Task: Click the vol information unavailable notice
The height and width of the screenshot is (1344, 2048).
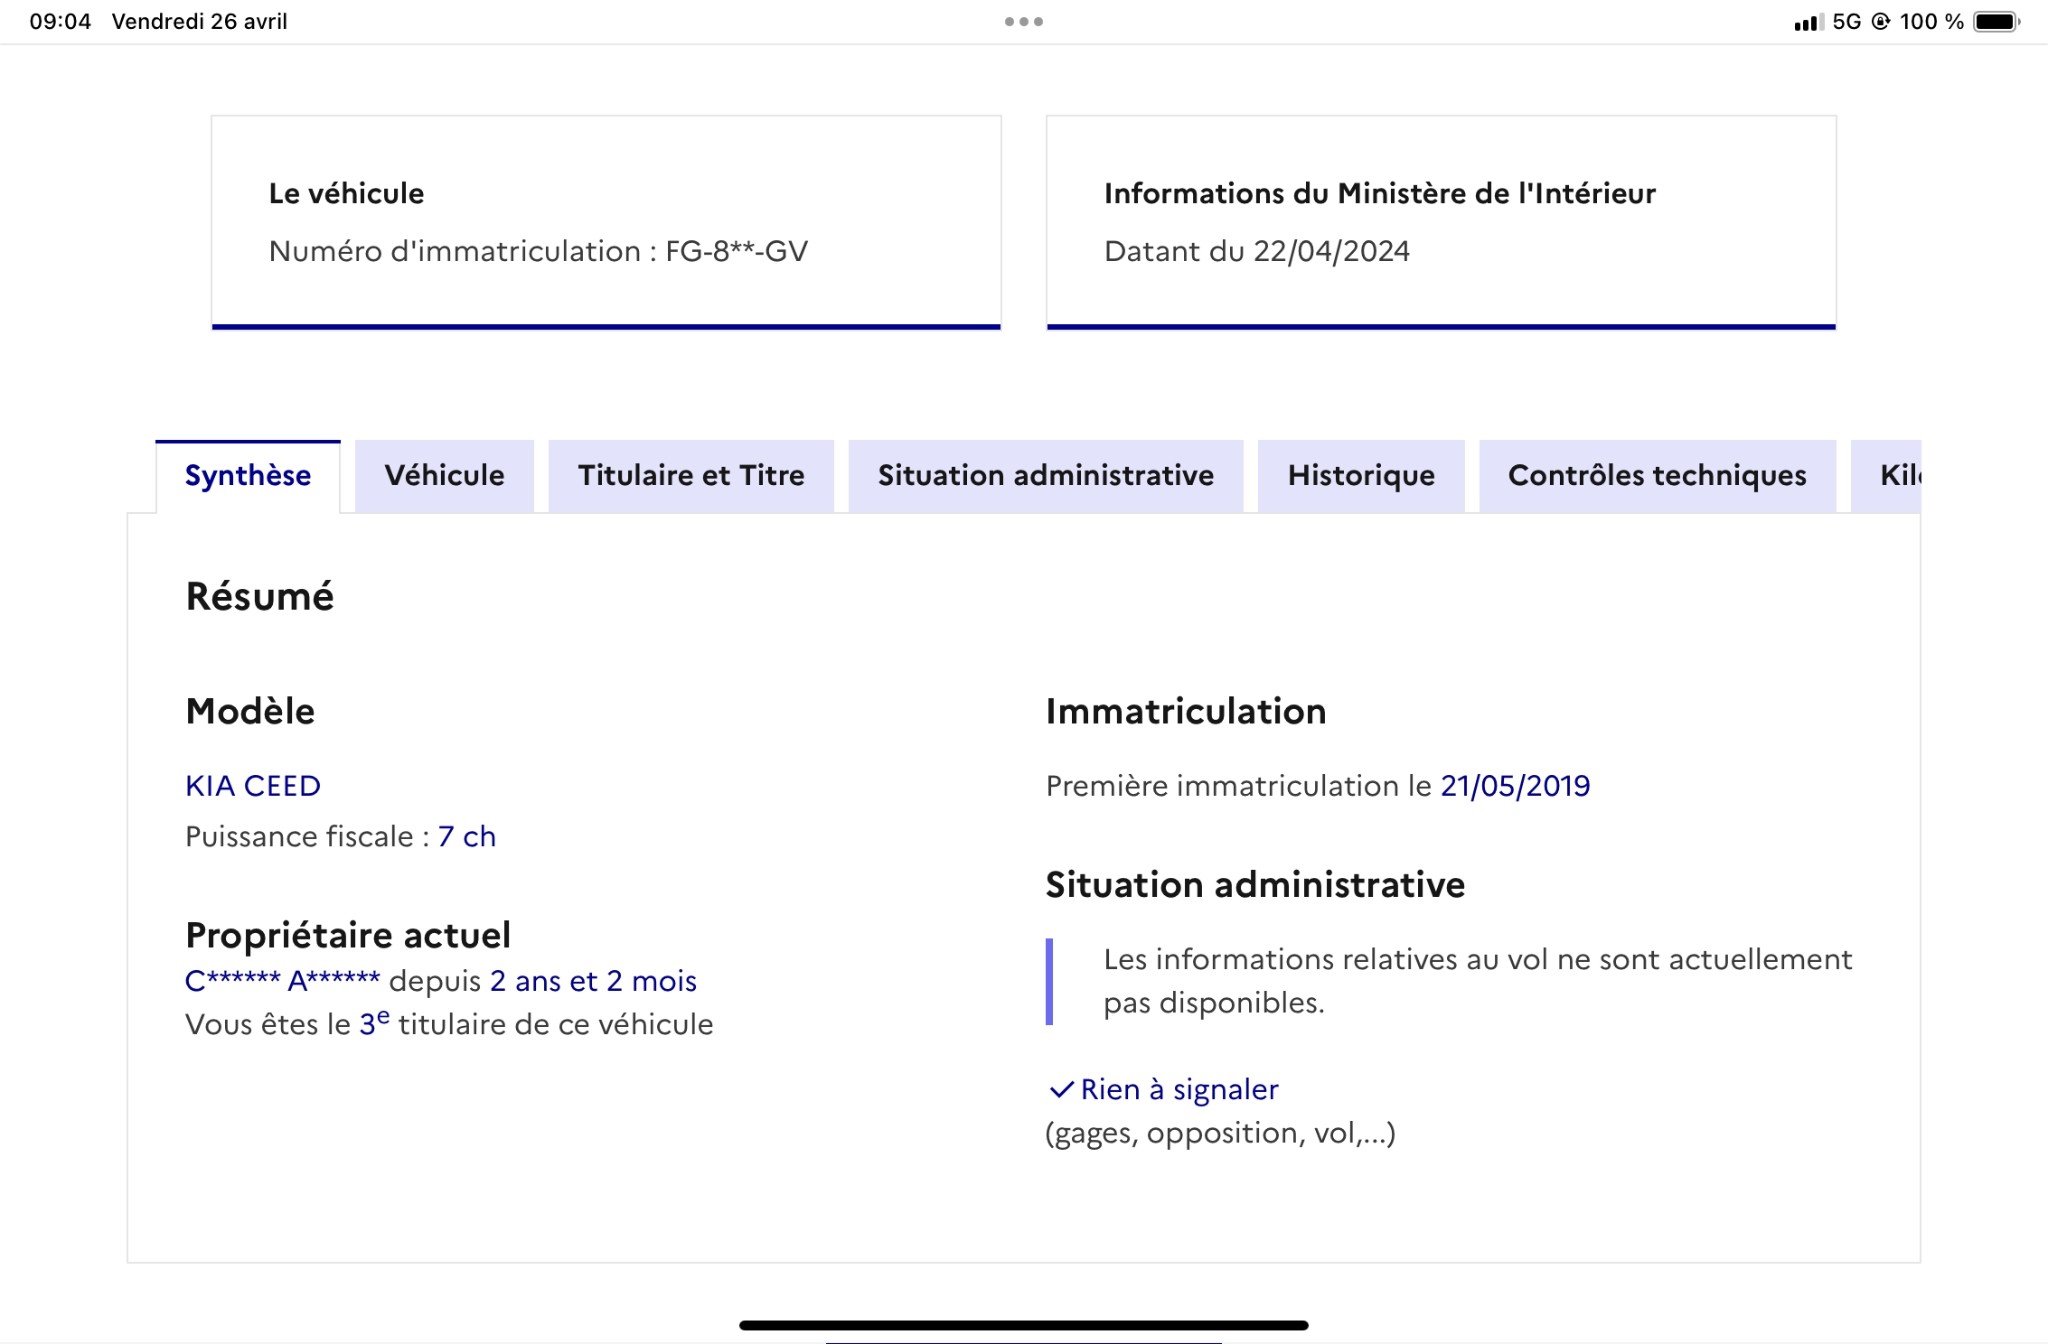Action: click(1450, 981)
